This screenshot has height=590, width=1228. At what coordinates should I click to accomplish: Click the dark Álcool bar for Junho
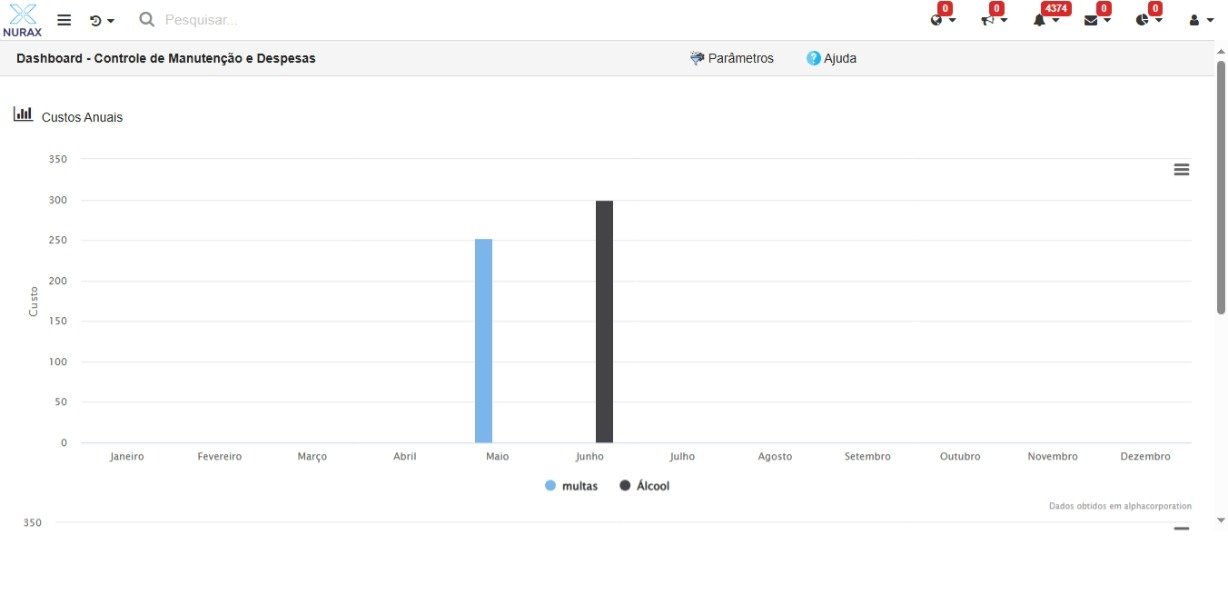(x=604, y=320)
